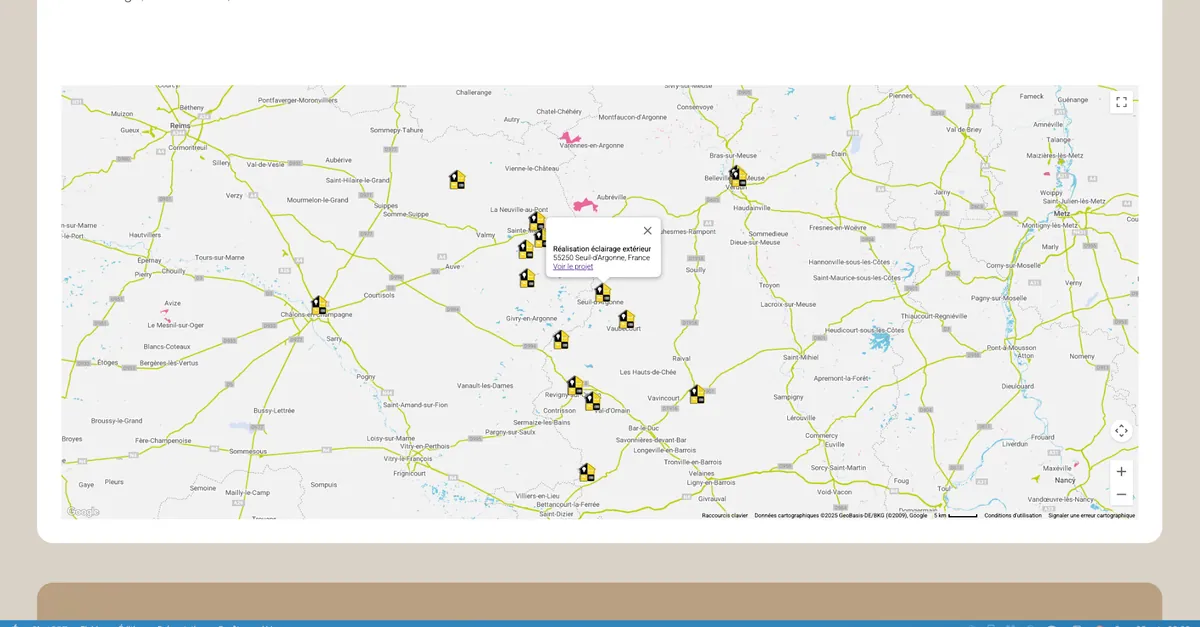Screen dimensions: 1200x627
Task: Select the project marker south of Givry-en-Argonne
Action: (x=561, y=340)
